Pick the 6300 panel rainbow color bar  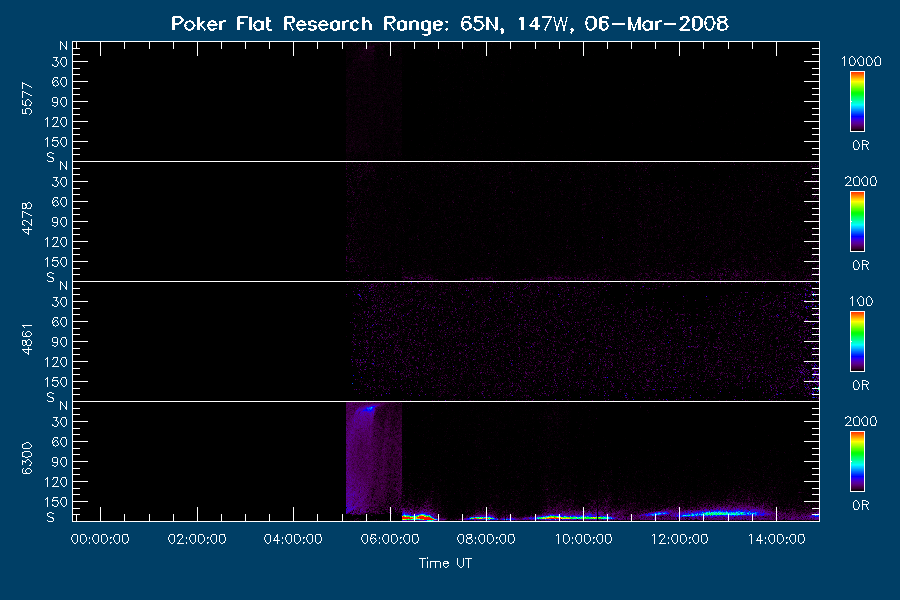click(858, 462)
